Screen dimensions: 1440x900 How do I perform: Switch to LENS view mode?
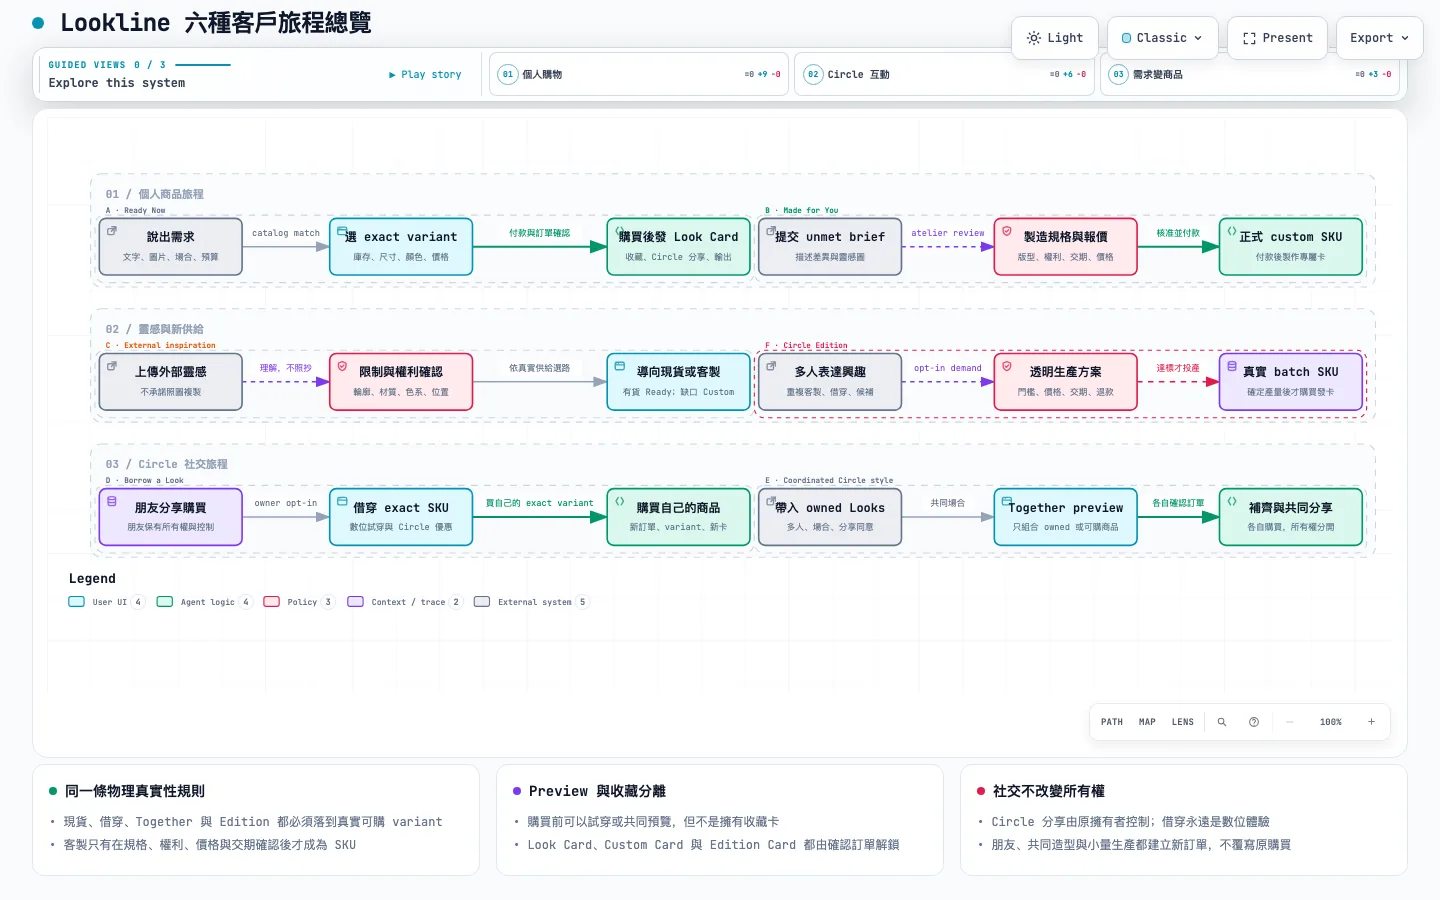pos(1183,722)
